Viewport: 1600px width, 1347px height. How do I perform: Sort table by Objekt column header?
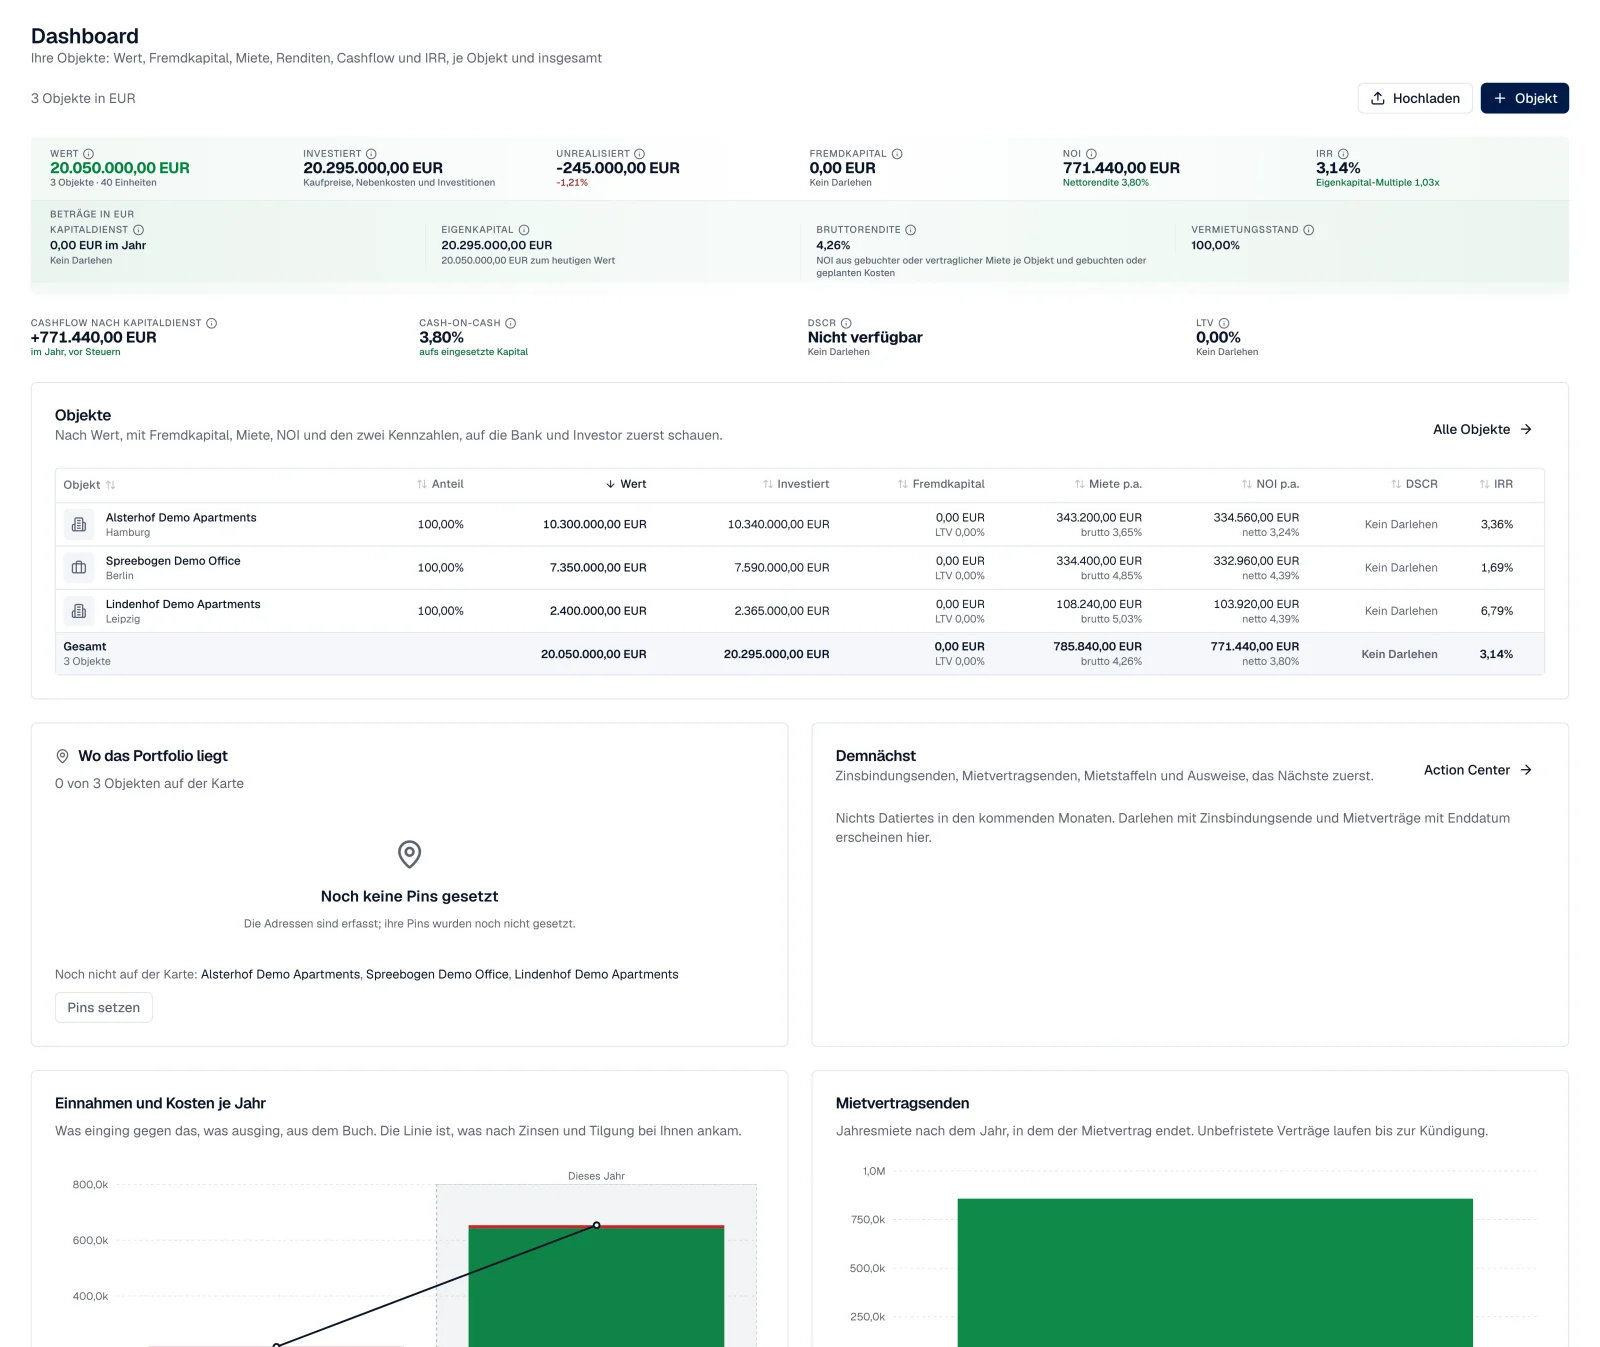89,485
